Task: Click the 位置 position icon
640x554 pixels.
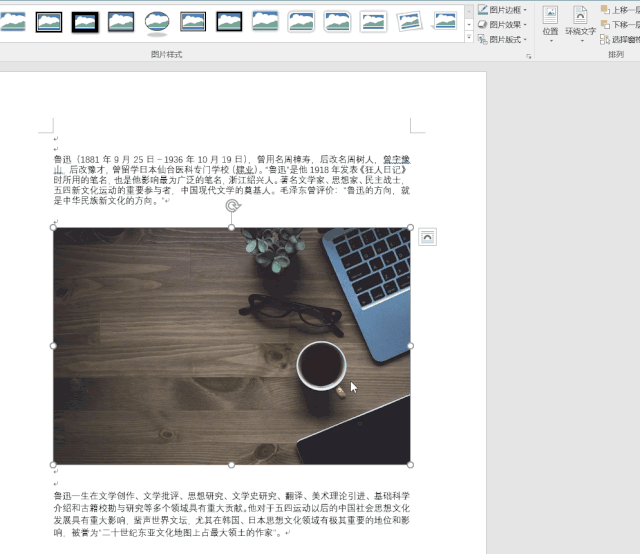Action: click(550, 20)
